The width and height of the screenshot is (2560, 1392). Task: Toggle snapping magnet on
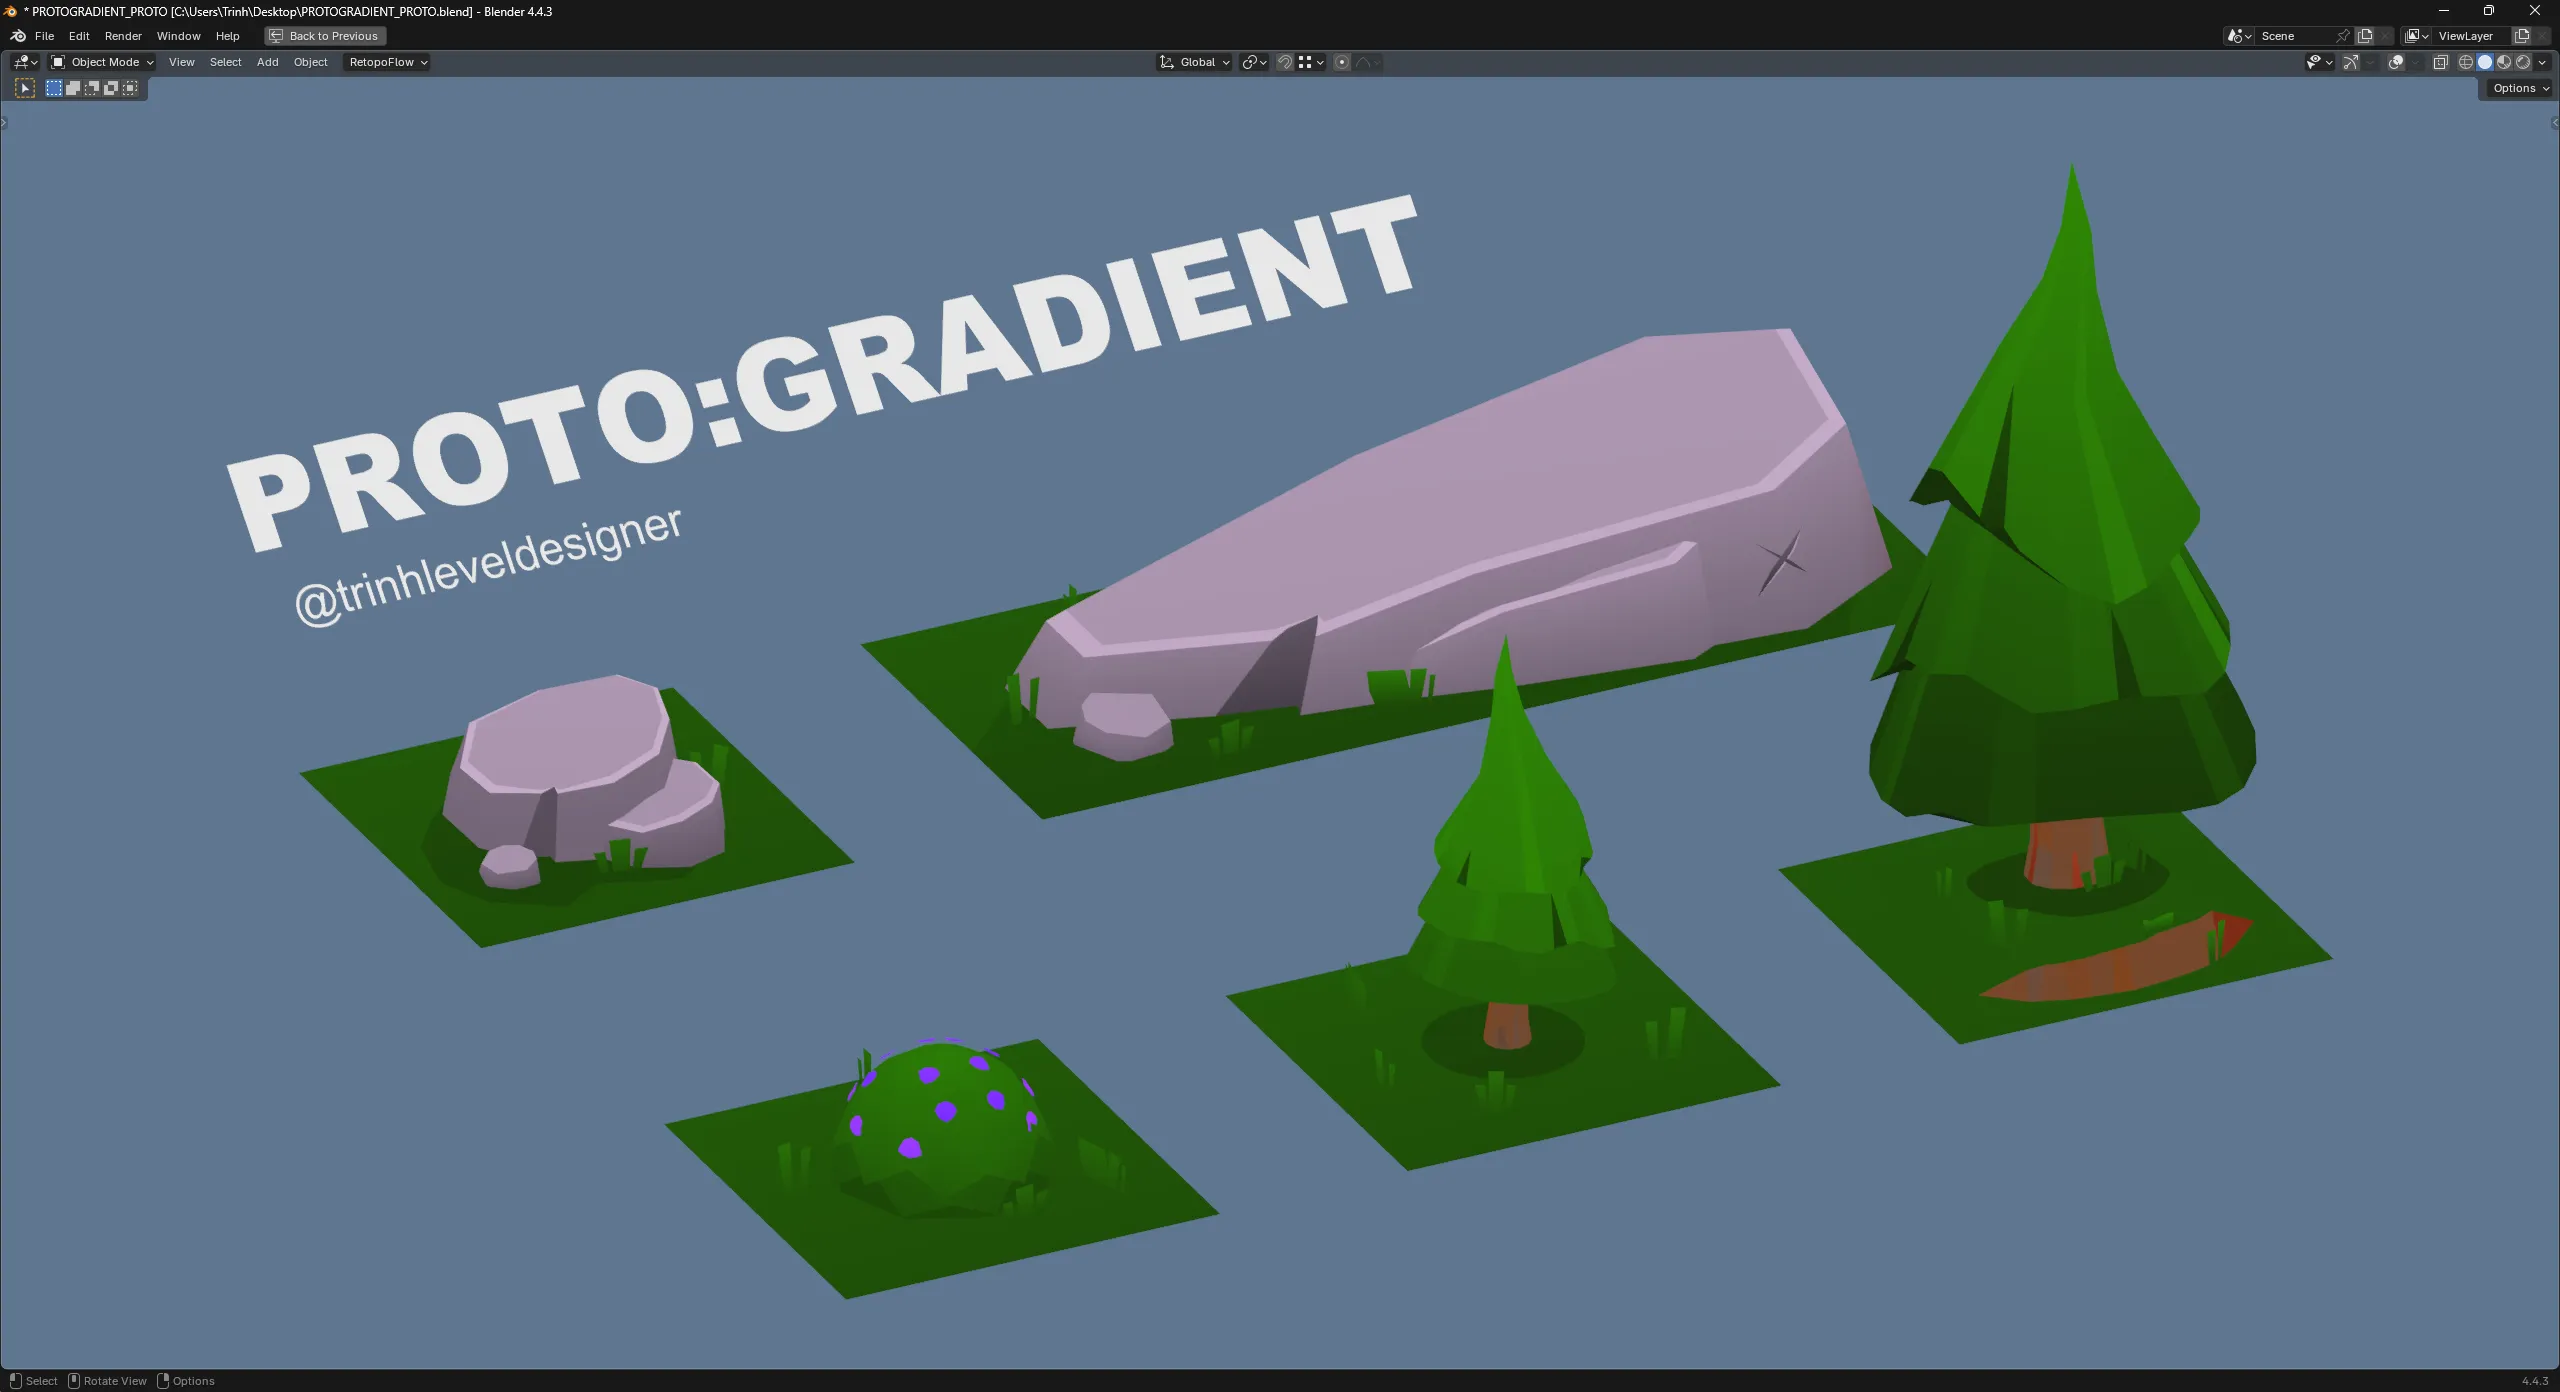tap(1285, 62)
